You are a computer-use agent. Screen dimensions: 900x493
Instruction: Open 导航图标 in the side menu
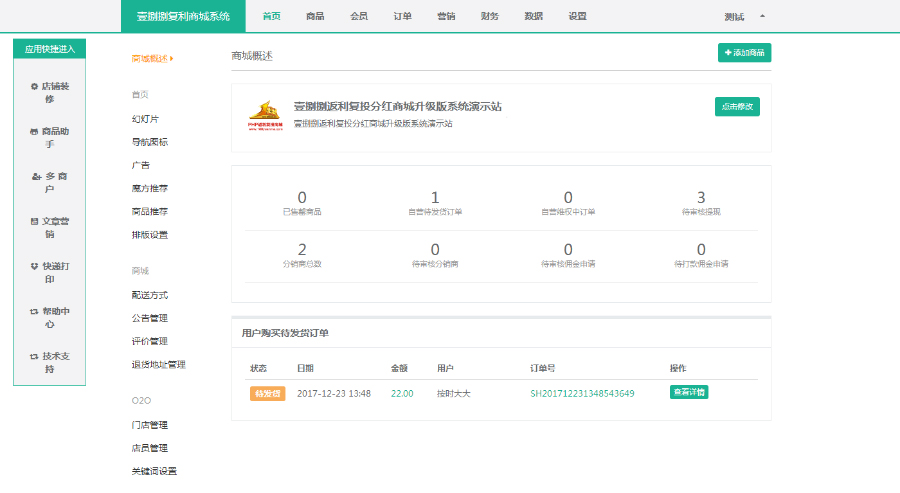[x=150, y=142]
